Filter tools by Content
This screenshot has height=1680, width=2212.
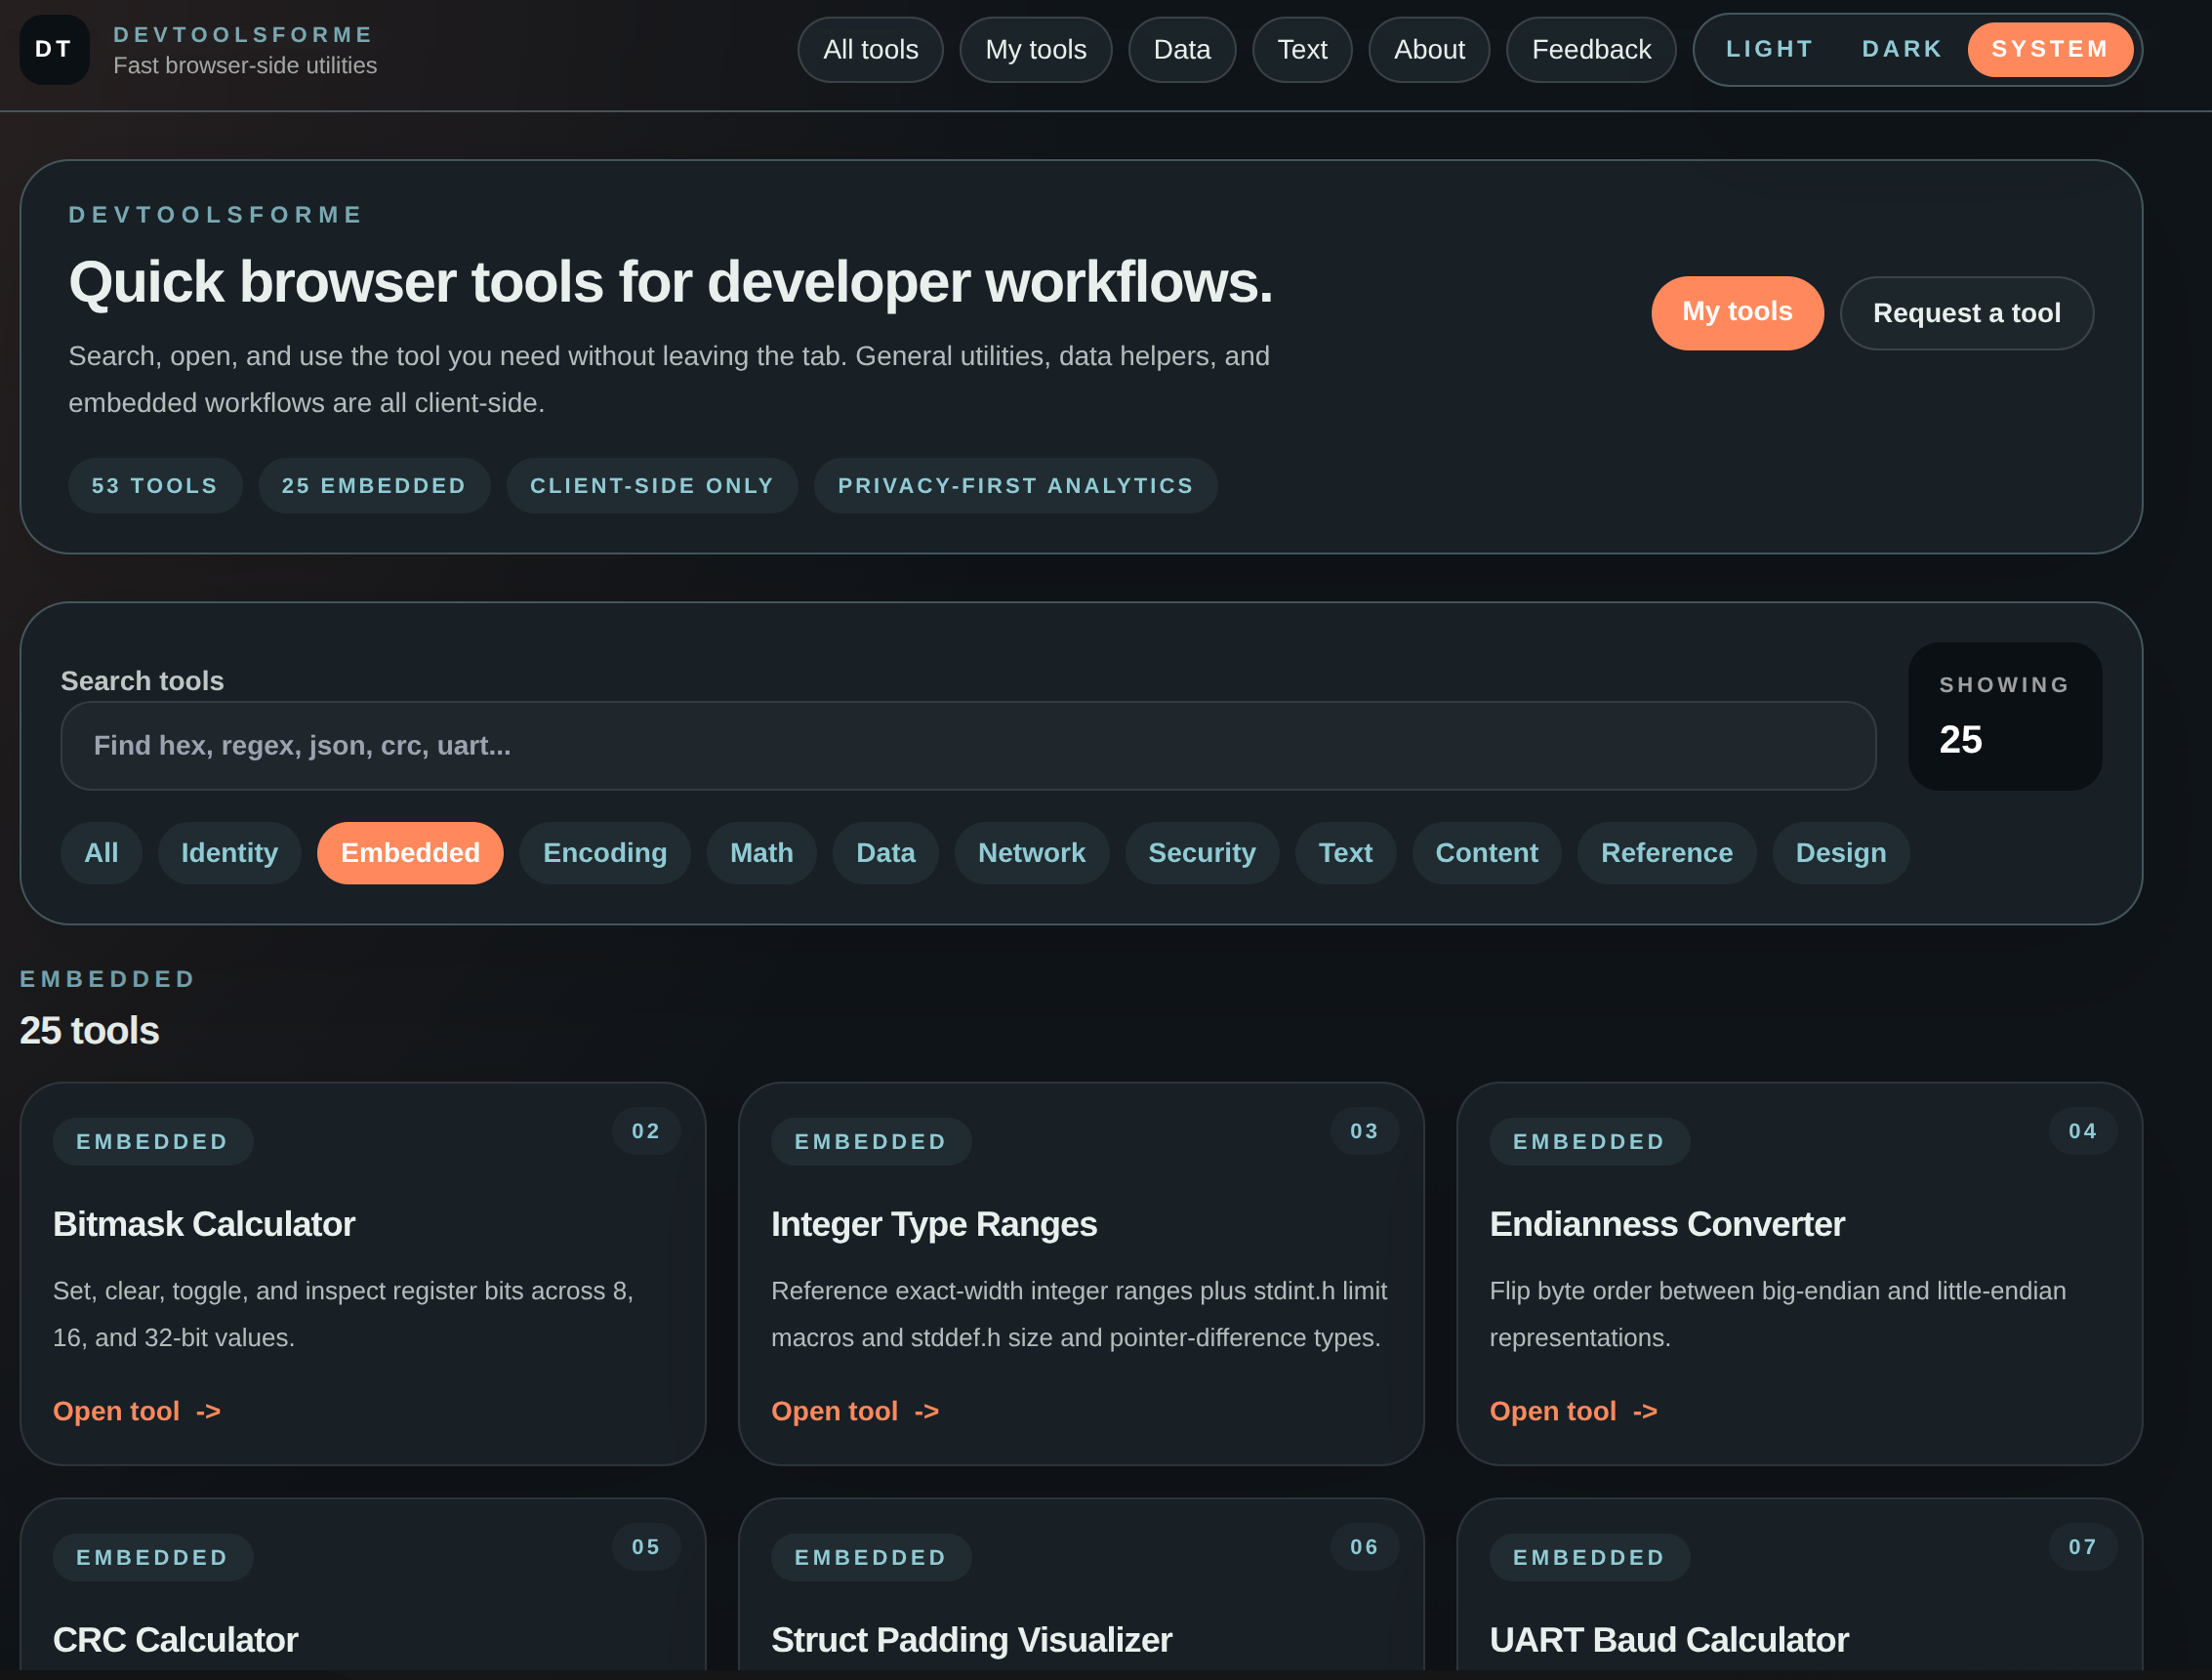(x=1486, y=852)
